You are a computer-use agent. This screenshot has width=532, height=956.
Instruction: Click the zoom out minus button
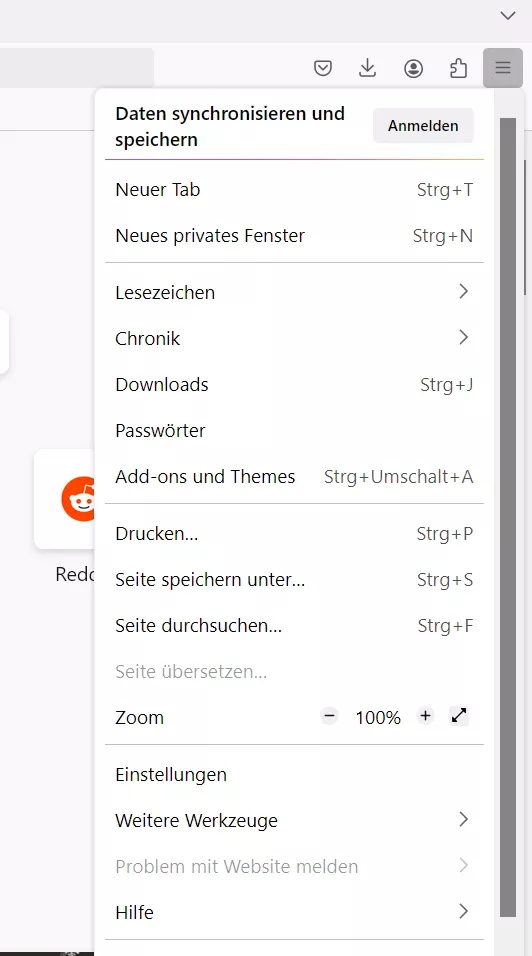[x=329, y=716]
